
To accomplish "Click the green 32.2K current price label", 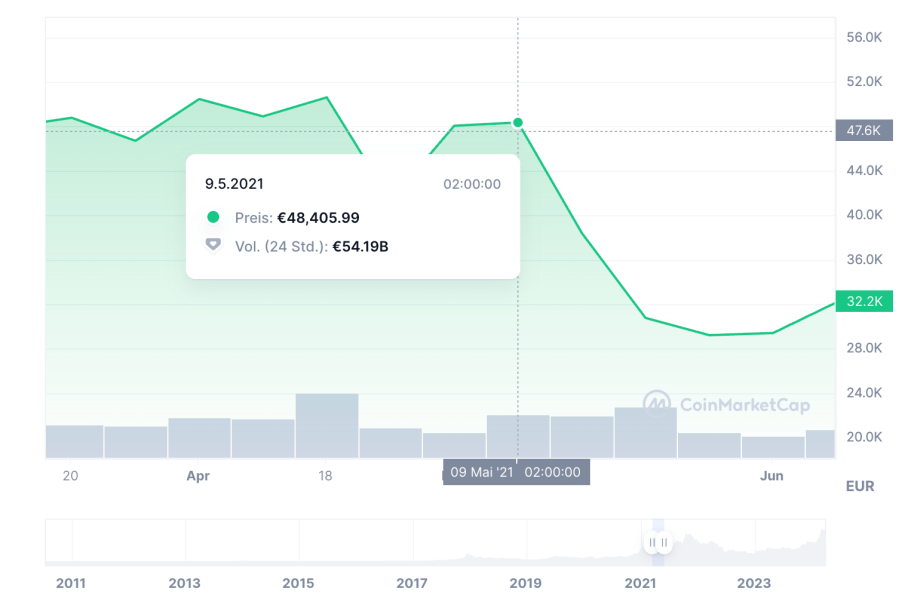I will point(863,301).
